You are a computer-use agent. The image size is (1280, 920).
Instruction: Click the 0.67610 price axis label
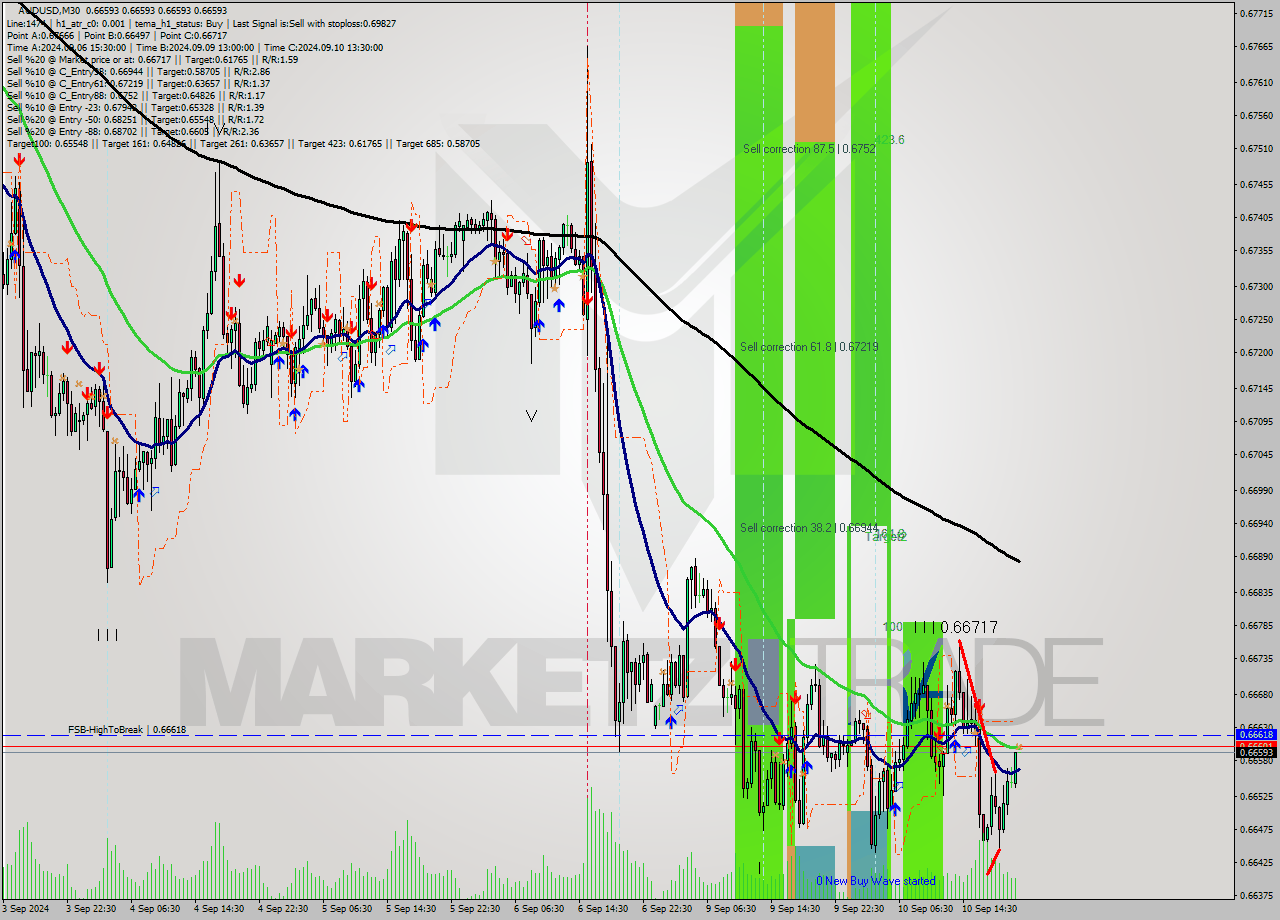(1256, 82)
